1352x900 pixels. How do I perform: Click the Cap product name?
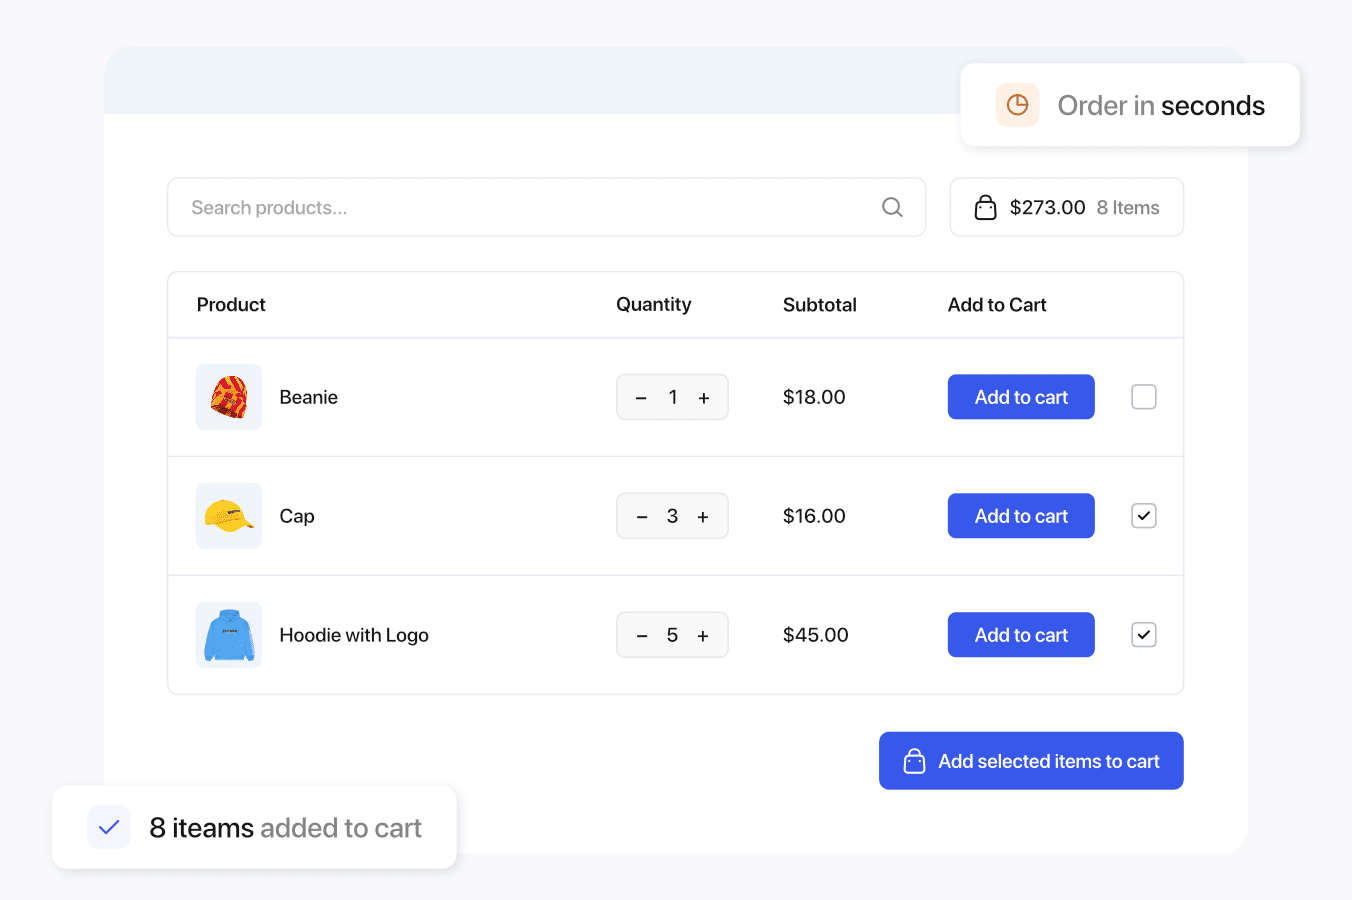coord(297,516)
